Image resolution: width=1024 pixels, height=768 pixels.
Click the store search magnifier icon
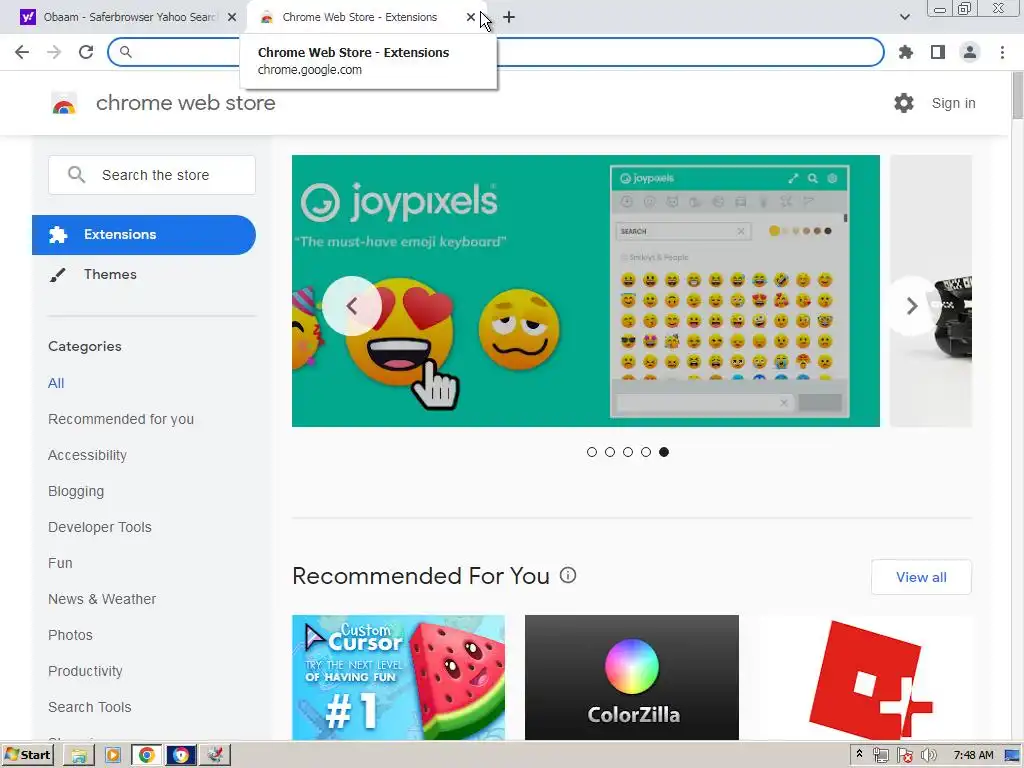(76, 175)
